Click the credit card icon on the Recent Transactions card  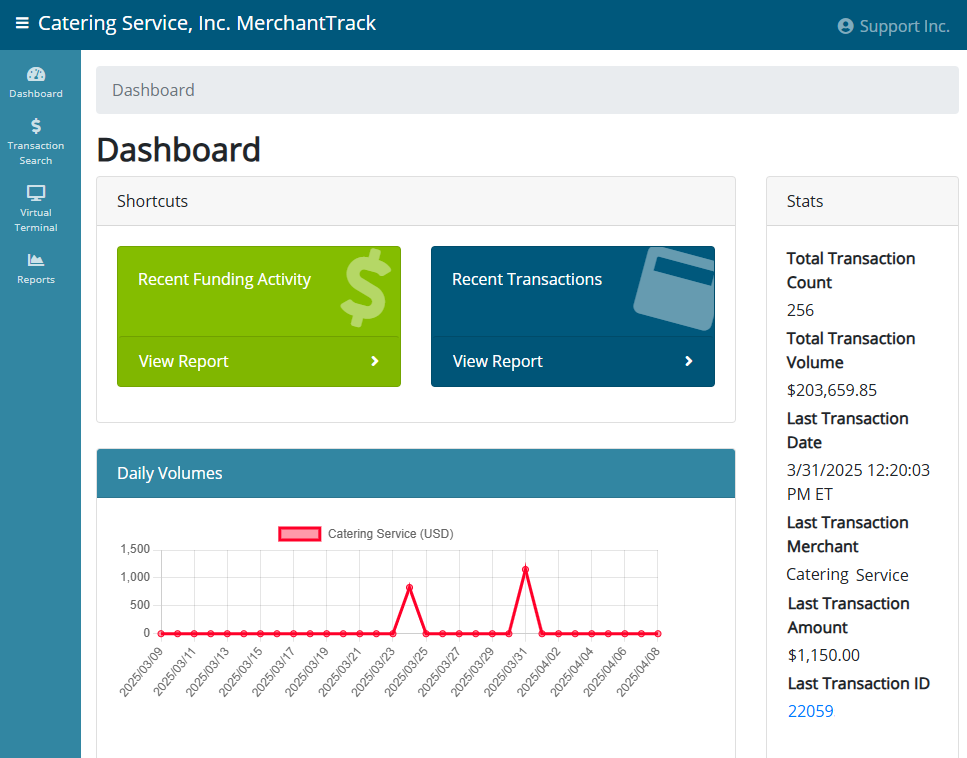675,288
